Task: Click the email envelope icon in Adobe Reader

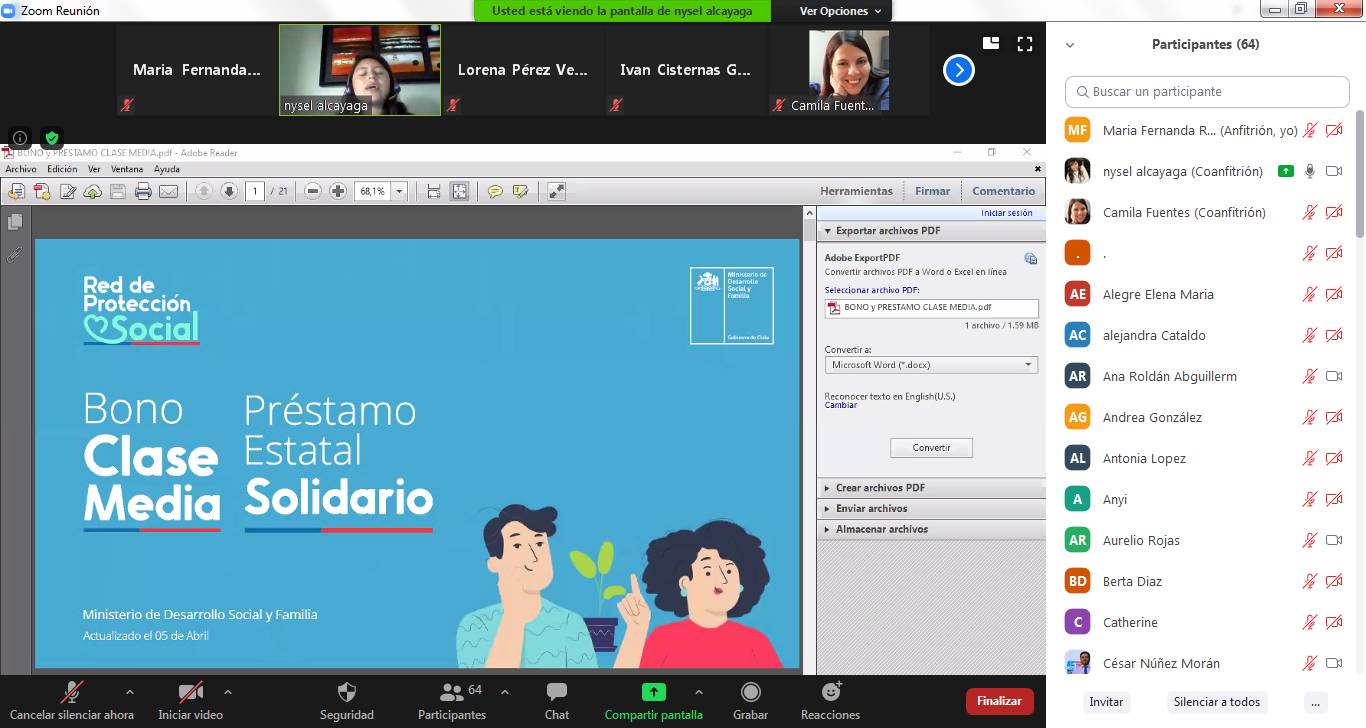Action: [168, 191]
